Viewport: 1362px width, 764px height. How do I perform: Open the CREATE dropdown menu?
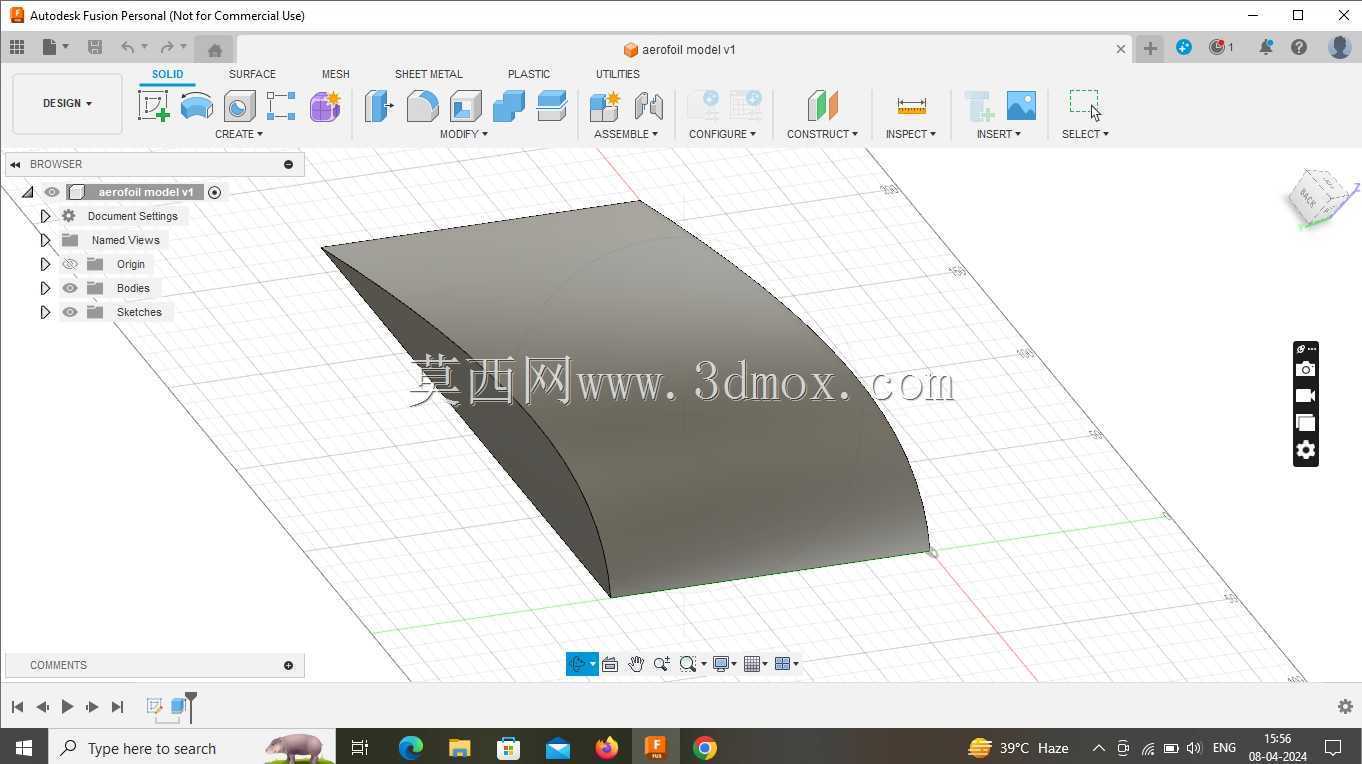pos(239,134)
